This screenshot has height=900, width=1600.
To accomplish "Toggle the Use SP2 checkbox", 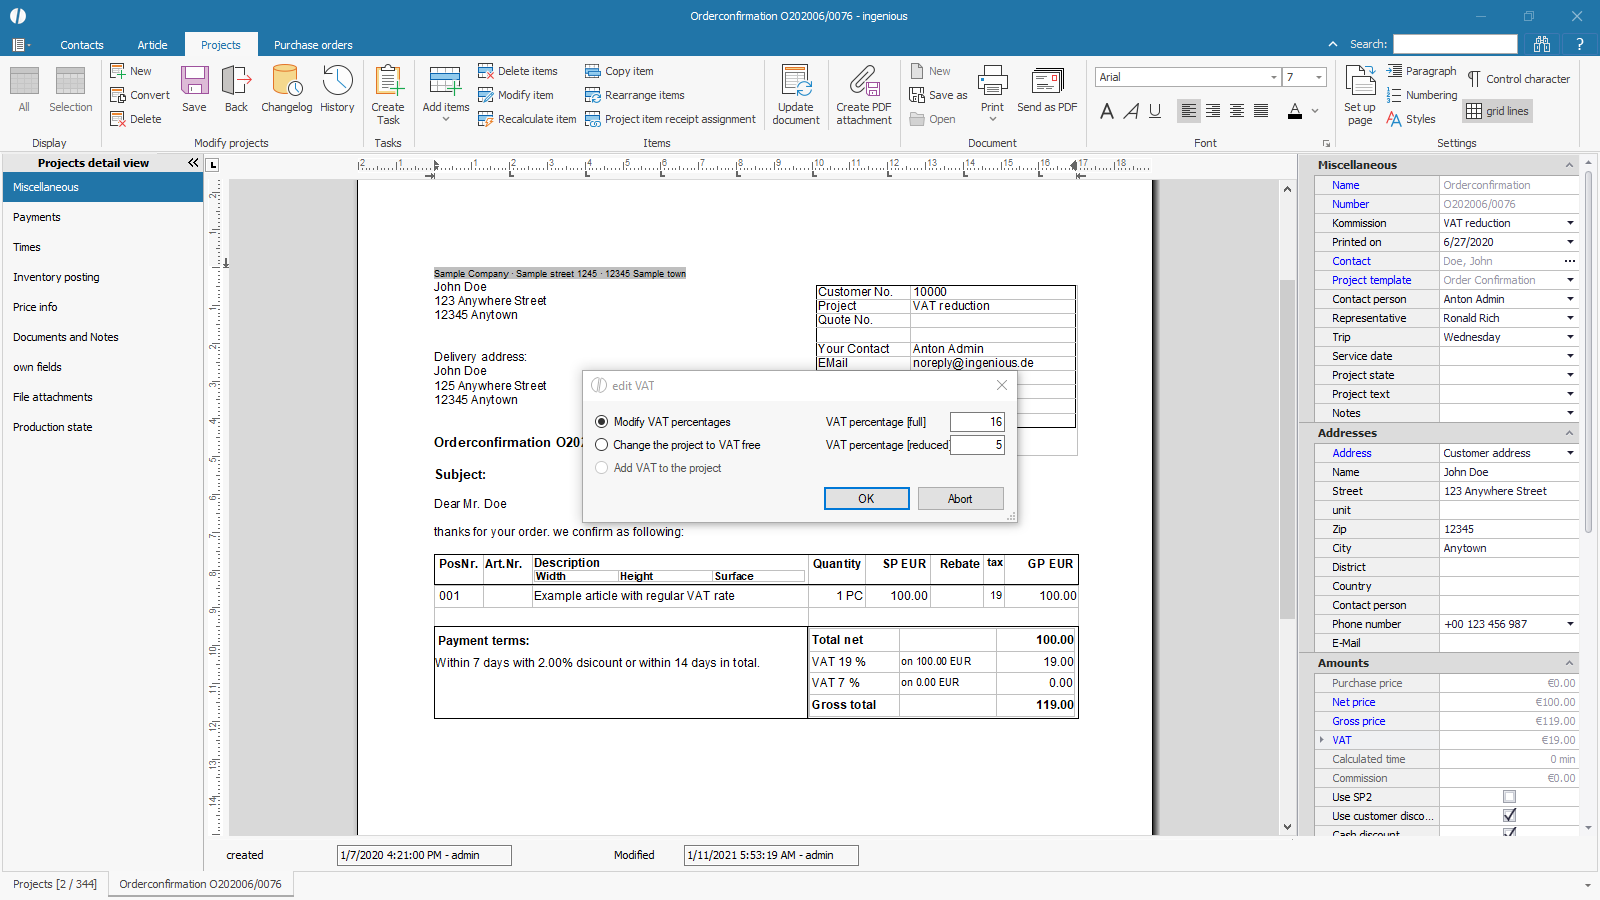I will (x=1509, y=797).
